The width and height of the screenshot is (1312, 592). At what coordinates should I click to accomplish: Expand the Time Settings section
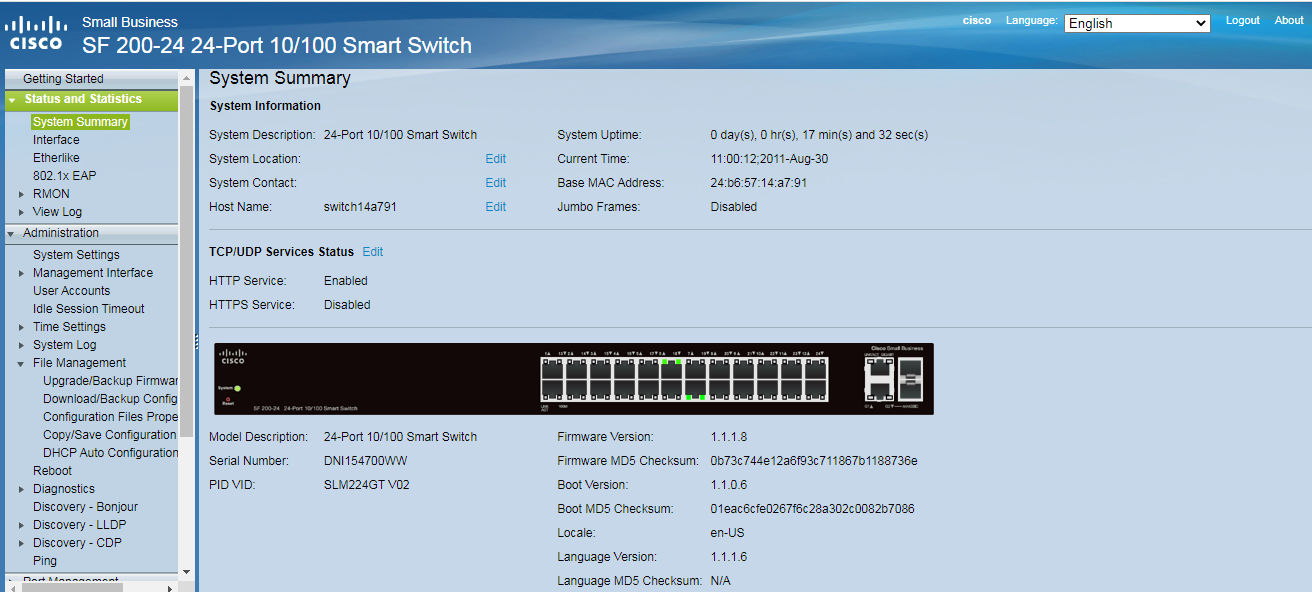click(24, 326)
